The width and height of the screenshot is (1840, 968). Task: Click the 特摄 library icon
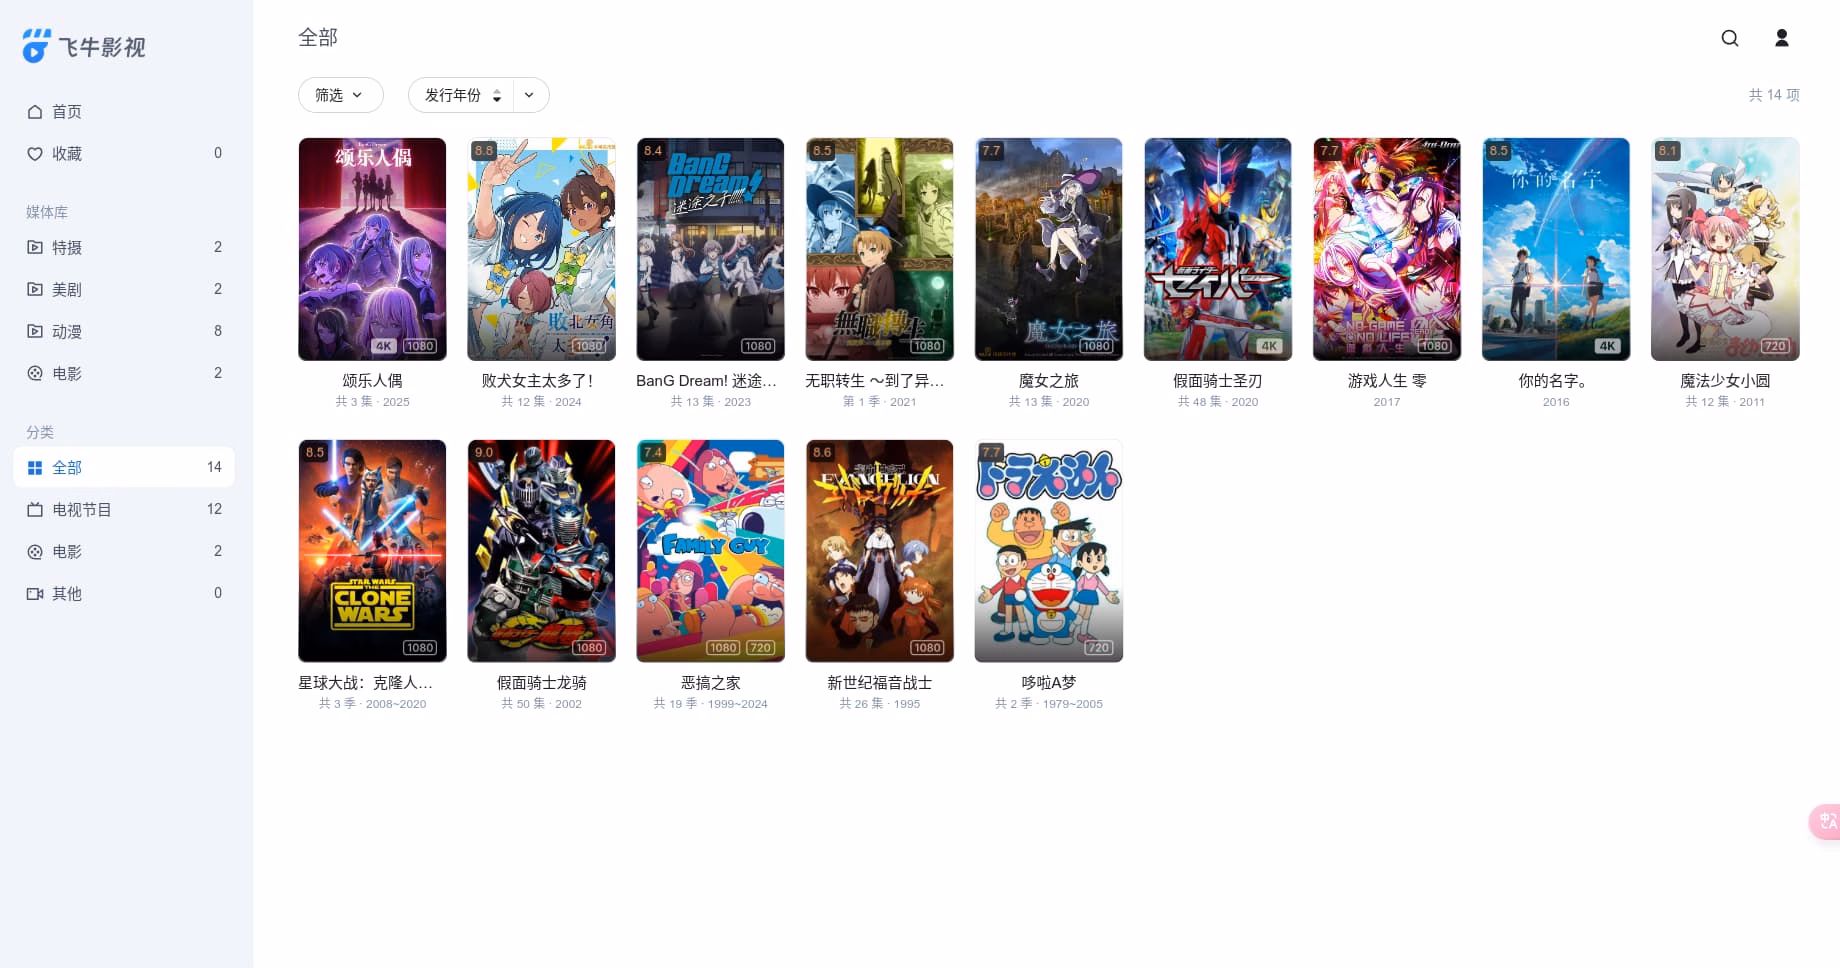pyautogui.click(x=35, y=248)
